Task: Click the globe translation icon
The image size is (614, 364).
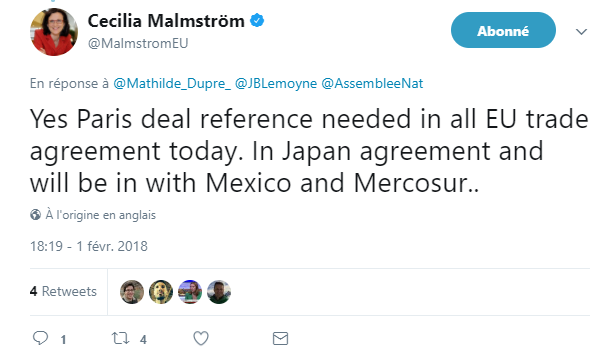Action: [35, 215]
